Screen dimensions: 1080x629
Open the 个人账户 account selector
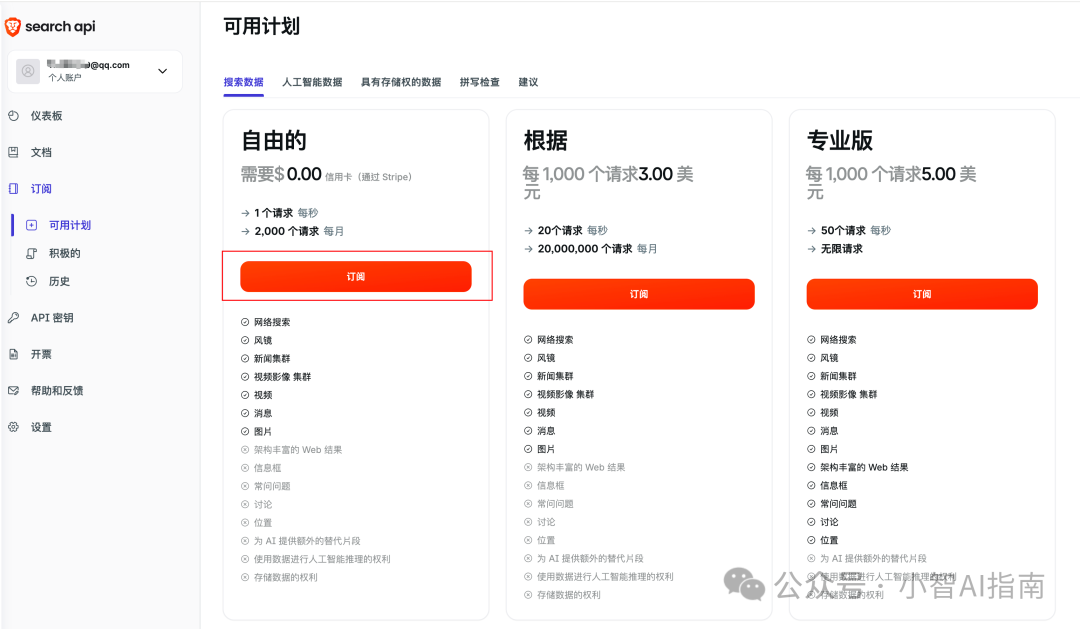coord(95,71)
